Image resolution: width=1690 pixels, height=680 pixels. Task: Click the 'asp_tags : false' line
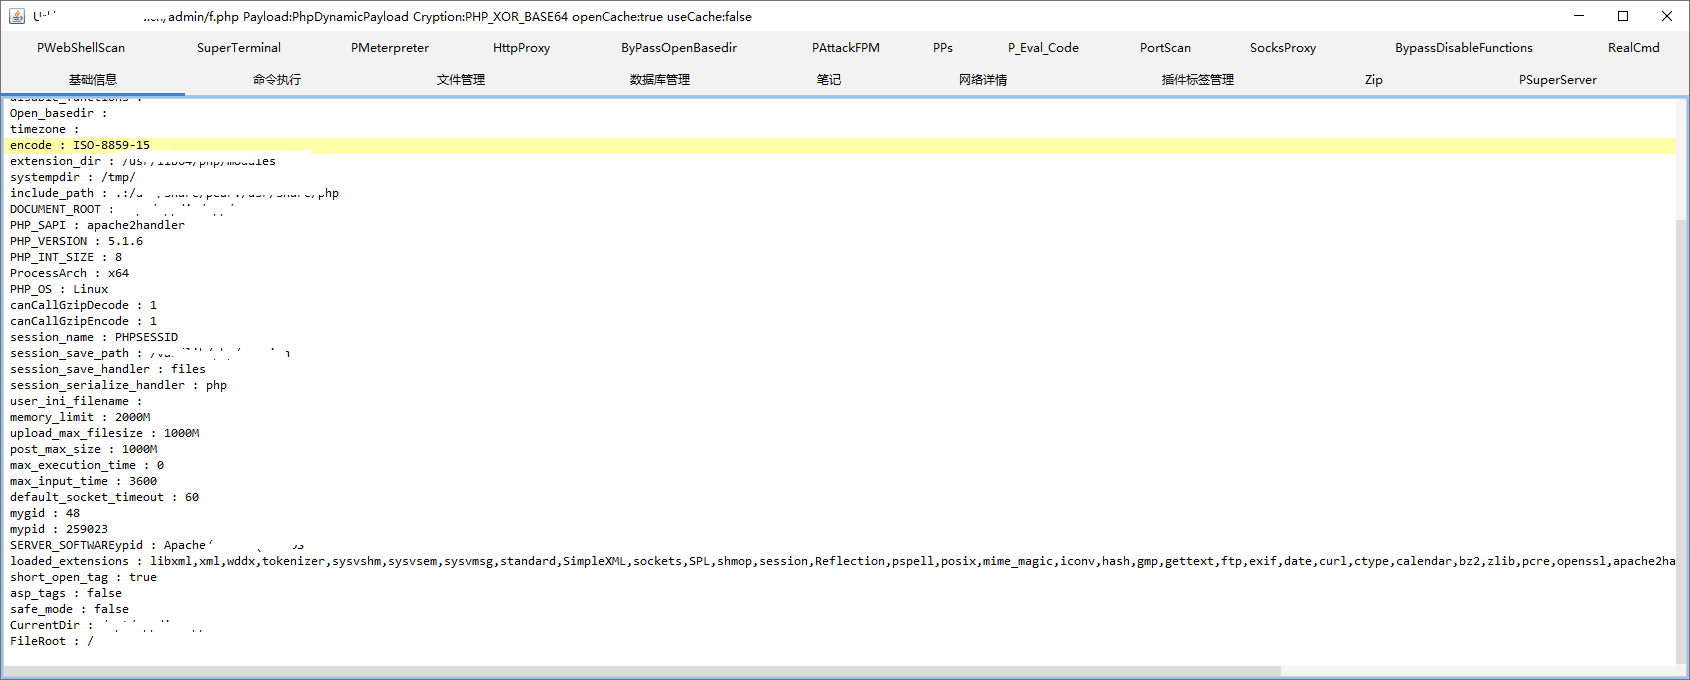point(66,593)
